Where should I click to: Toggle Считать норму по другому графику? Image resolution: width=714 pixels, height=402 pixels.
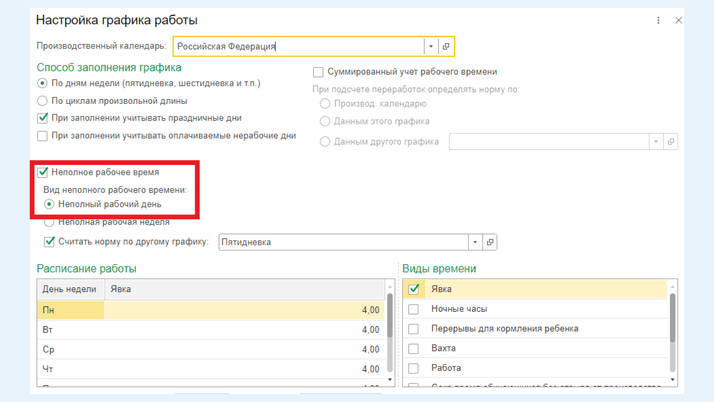[x=50, y=242]
